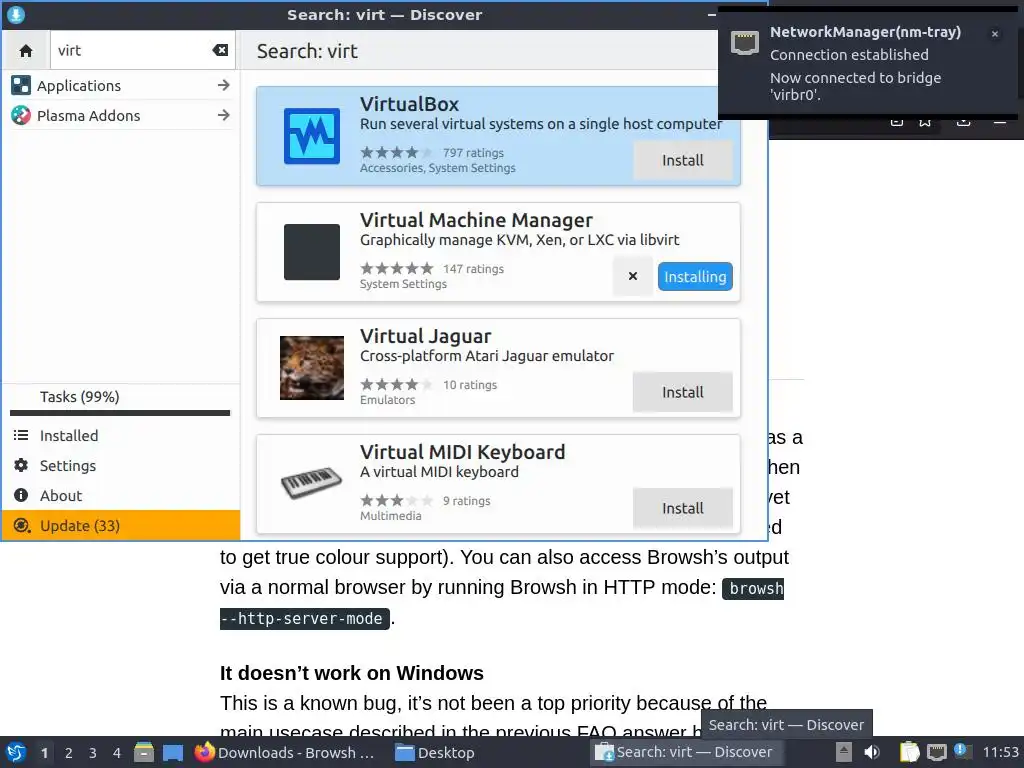The width and height of the screenshot is (1024, 768).
Task: Open the volume control tray icon
Action: click(872, 752)
